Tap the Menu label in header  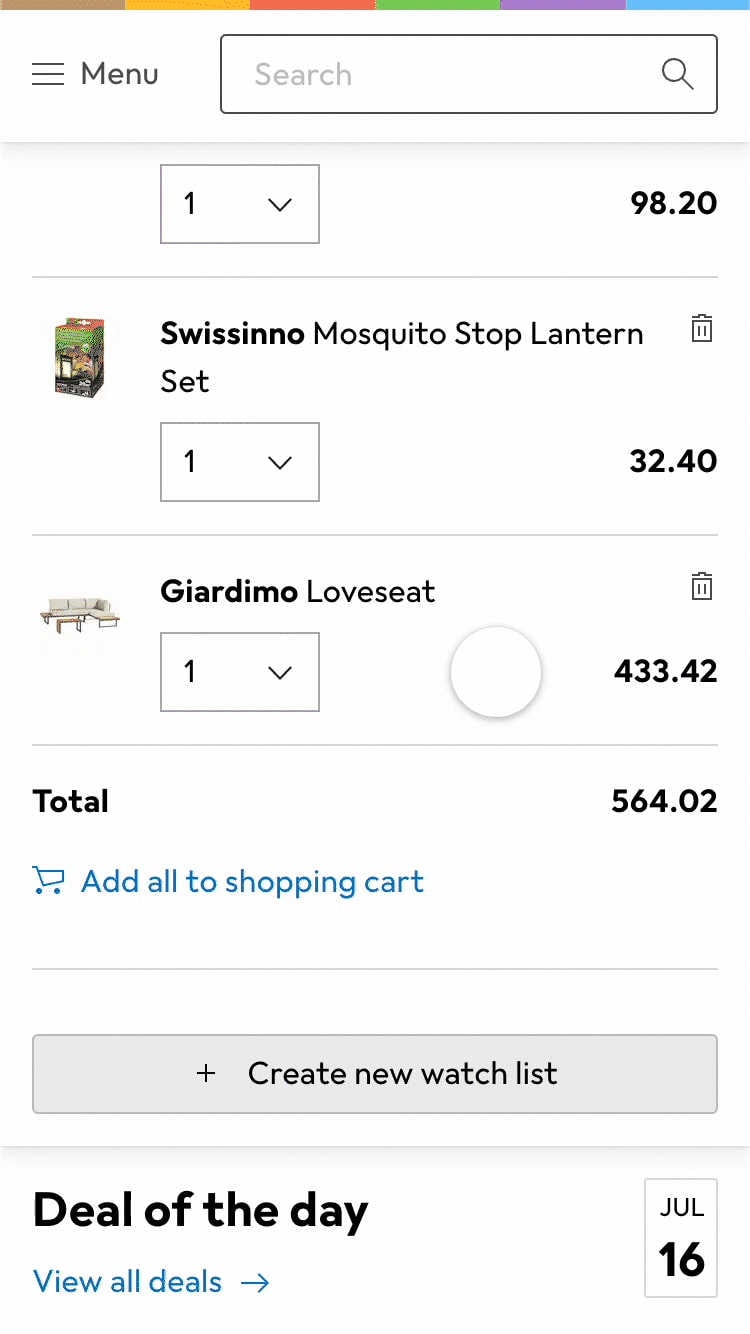pos(119,74)
